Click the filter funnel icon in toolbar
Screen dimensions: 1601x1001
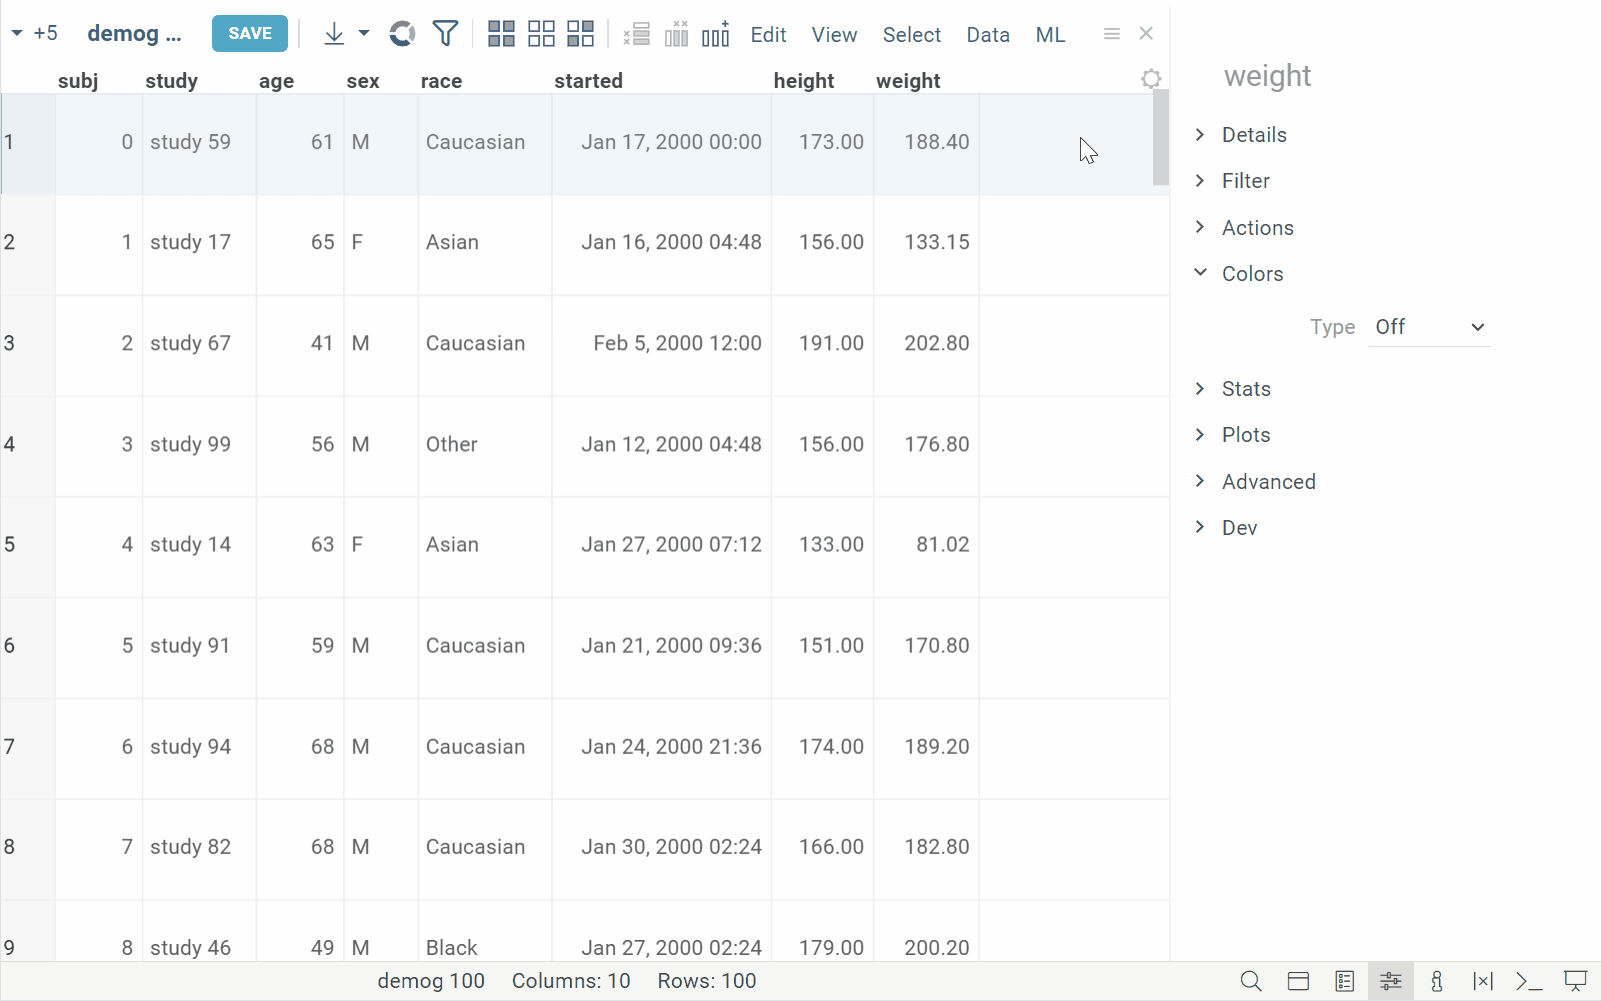click(445, 34)
